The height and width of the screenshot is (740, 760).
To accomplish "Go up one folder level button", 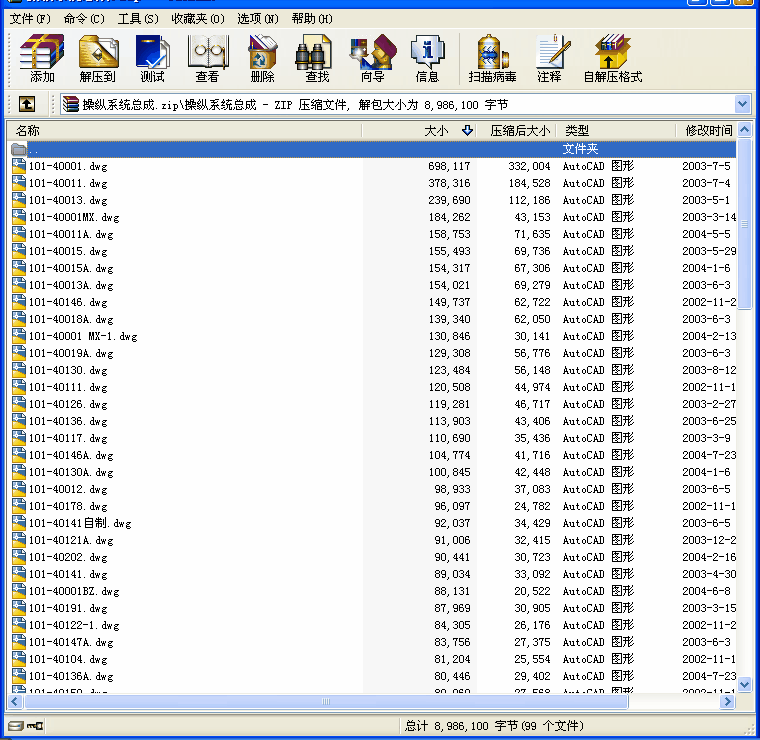I will tap(27, 104).
